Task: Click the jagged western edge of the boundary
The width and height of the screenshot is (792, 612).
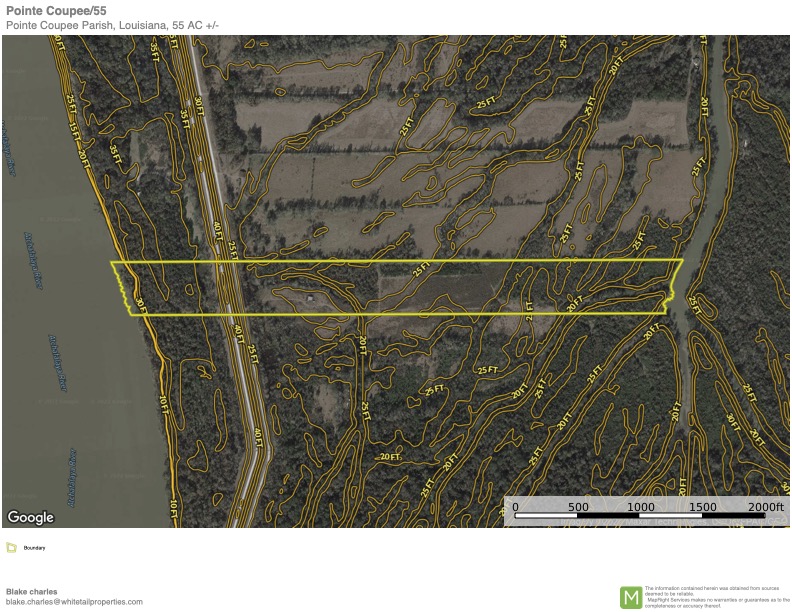Action: [x=122, y=290]
